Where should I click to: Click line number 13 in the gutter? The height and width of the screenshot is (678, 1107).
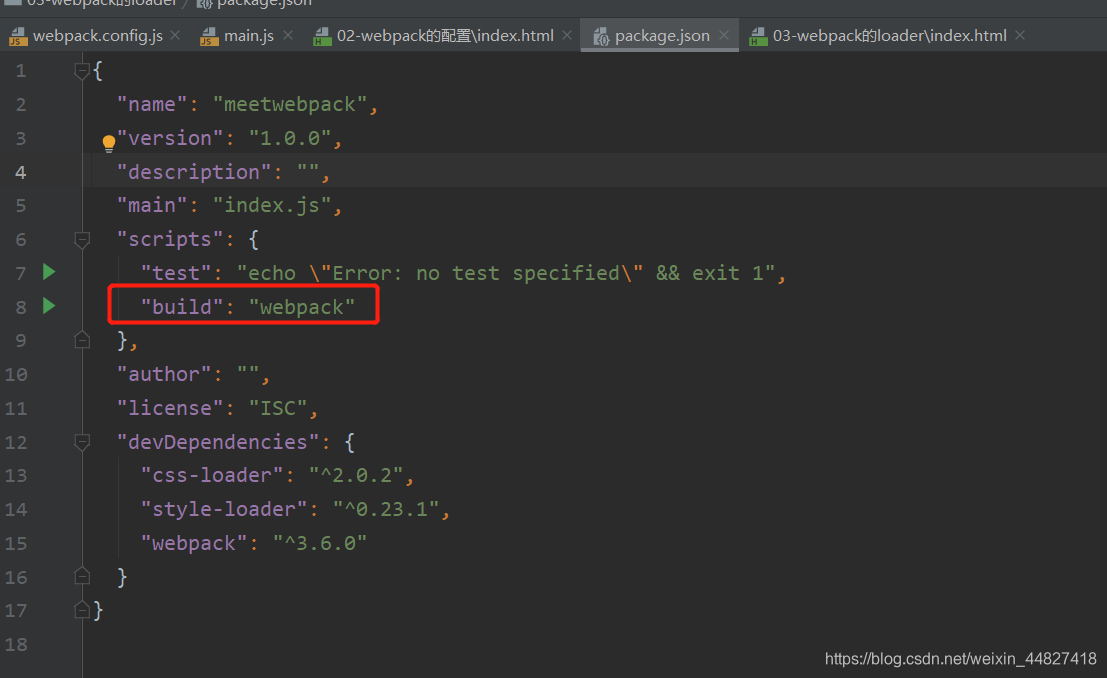click(x=16, y=475)
